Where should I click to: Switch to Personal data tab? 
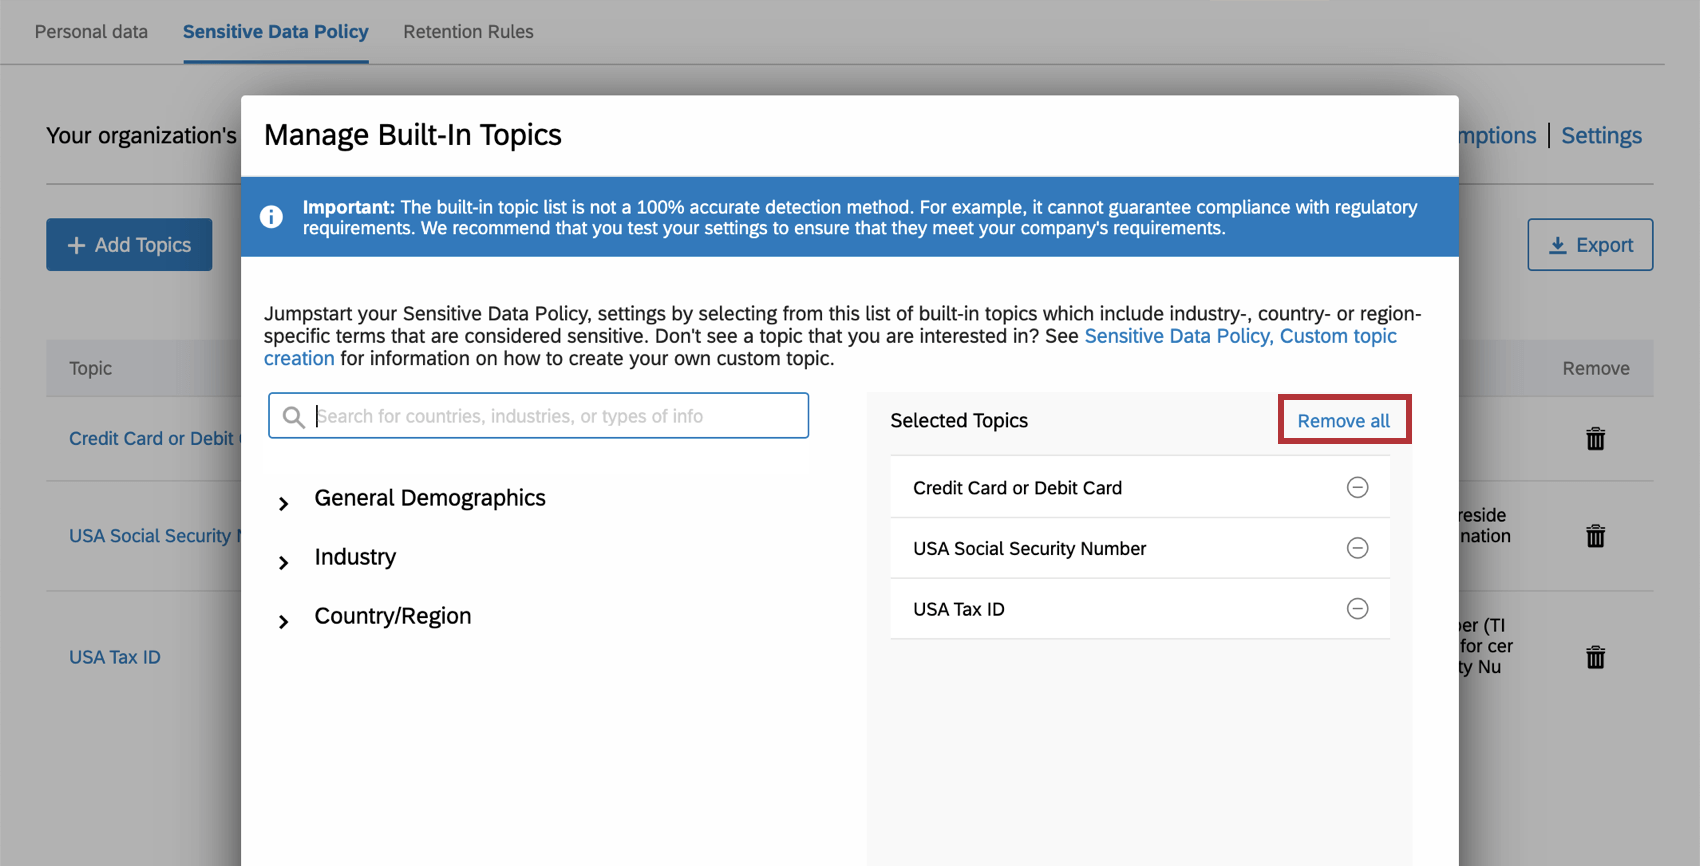[x=91, y=32]
